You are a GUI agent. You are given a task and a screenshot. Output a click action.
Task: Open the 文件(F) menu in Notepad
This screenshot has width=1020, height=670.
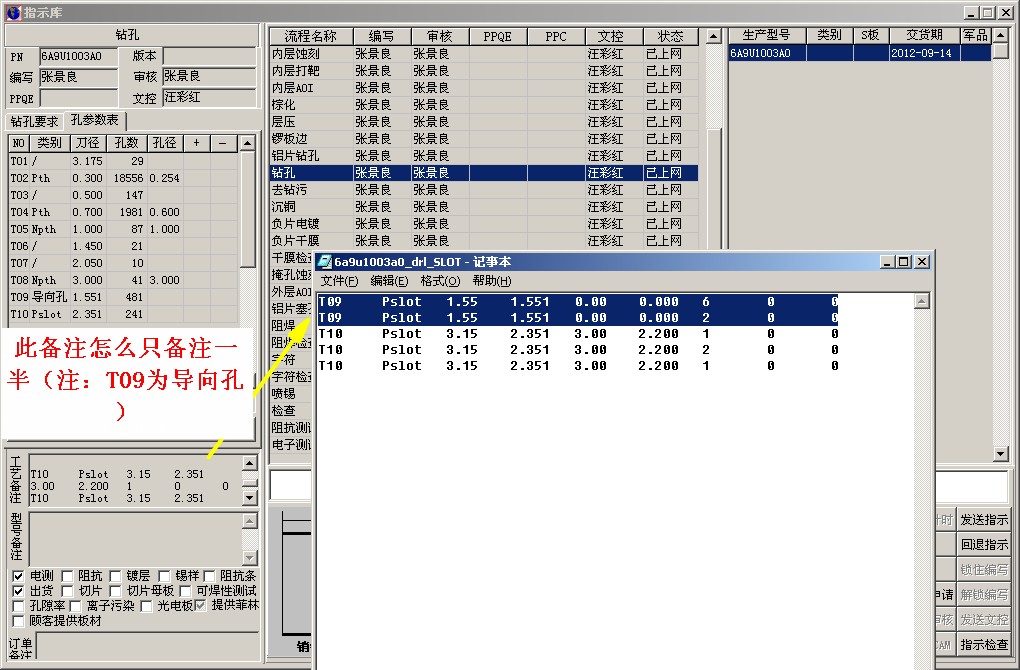[339, 280]
